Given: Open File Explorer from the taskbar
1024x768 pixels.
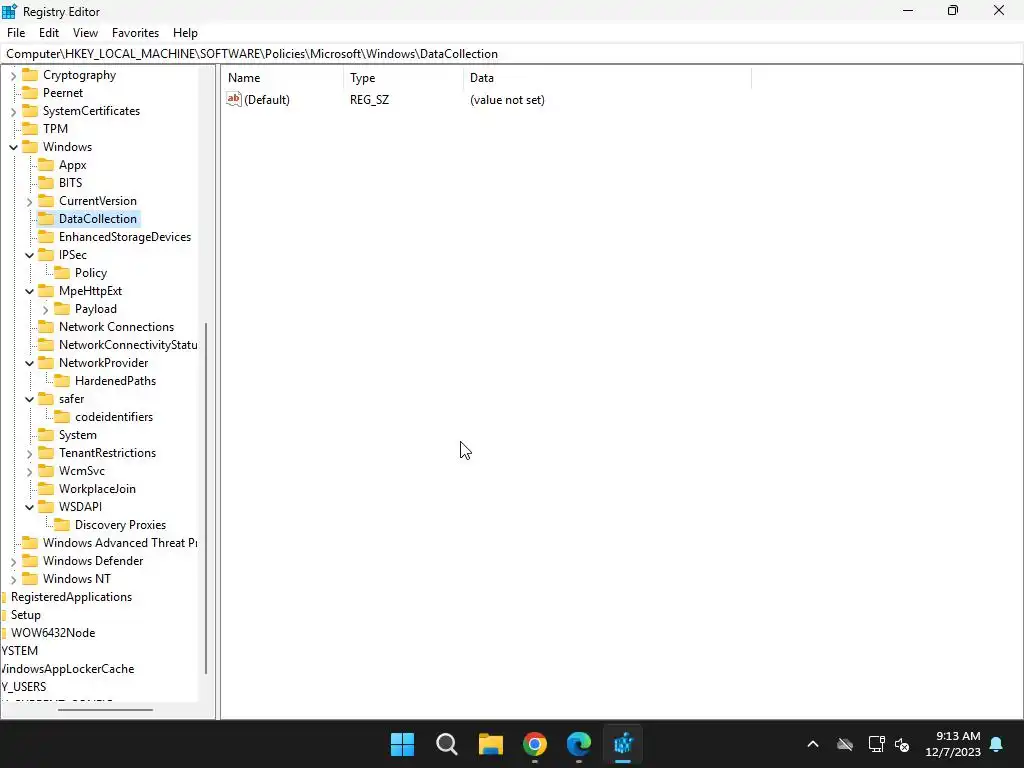Looking at the screenshot, I should tap(490, 744).
